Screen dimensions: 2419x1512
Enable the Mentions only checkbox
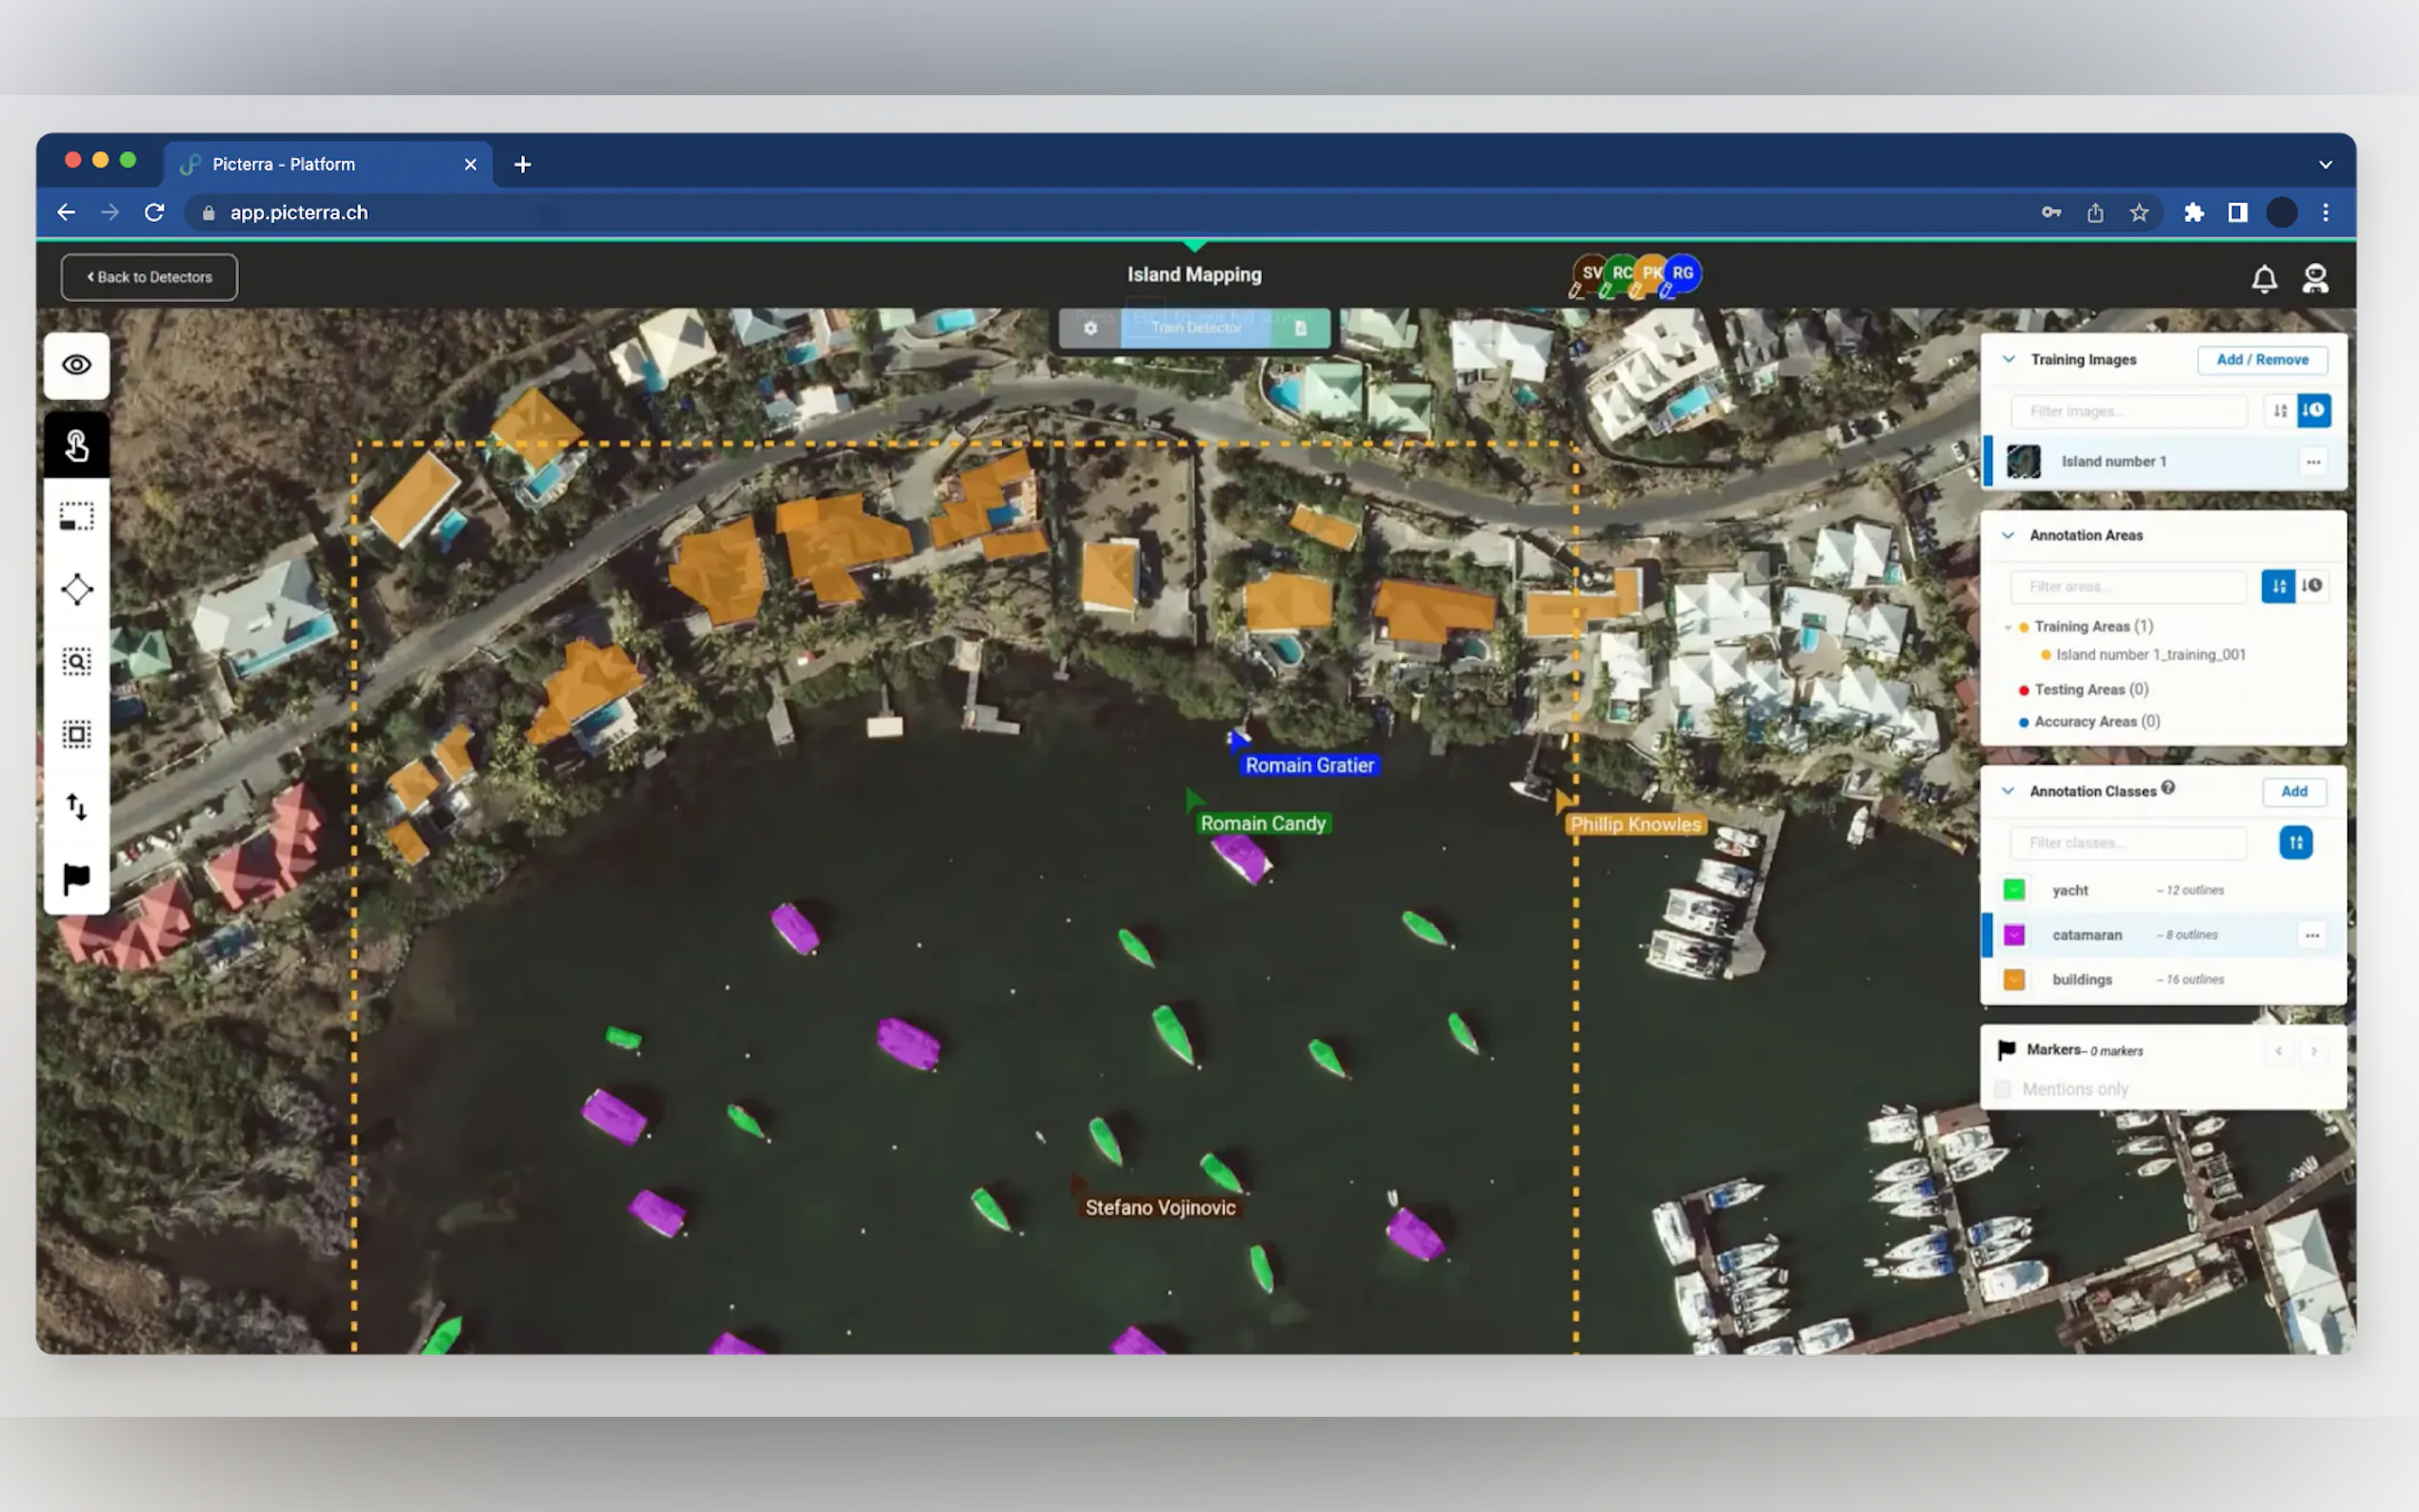pyautogui.click(x=2002, y=1089)
